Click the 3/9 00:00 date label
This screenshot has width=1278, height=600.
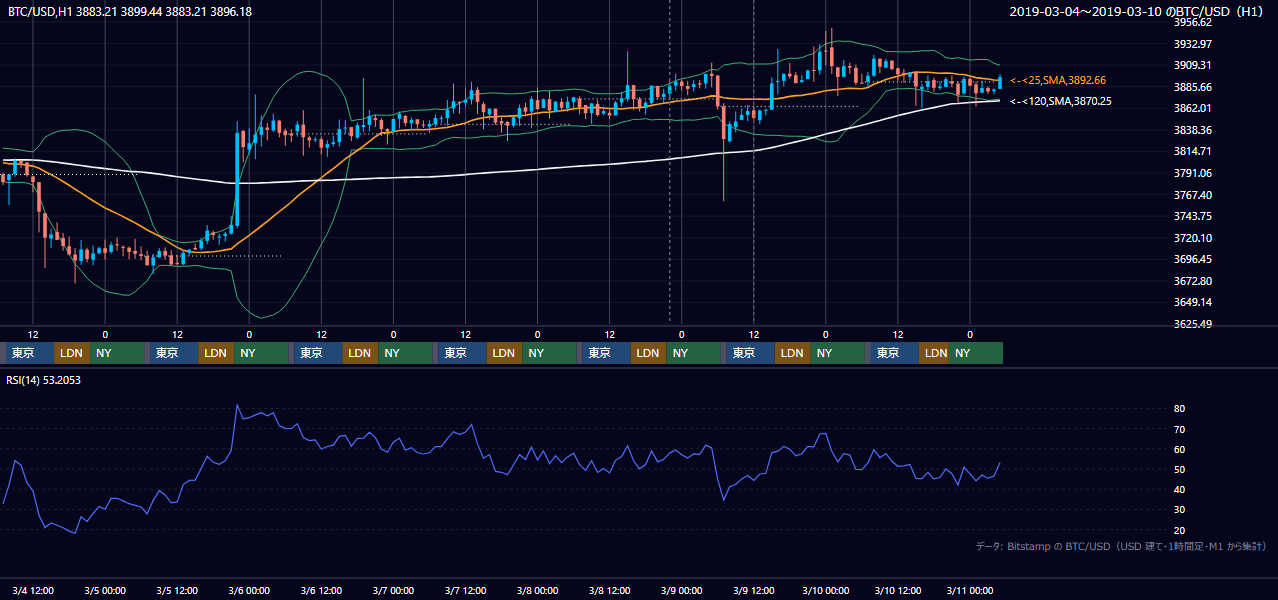[681, 590]
